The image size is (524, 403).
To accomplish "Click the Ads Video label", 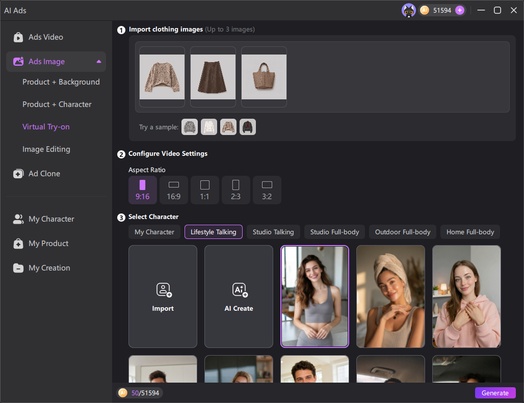I will pyautogui.click(x=46, y=37).
